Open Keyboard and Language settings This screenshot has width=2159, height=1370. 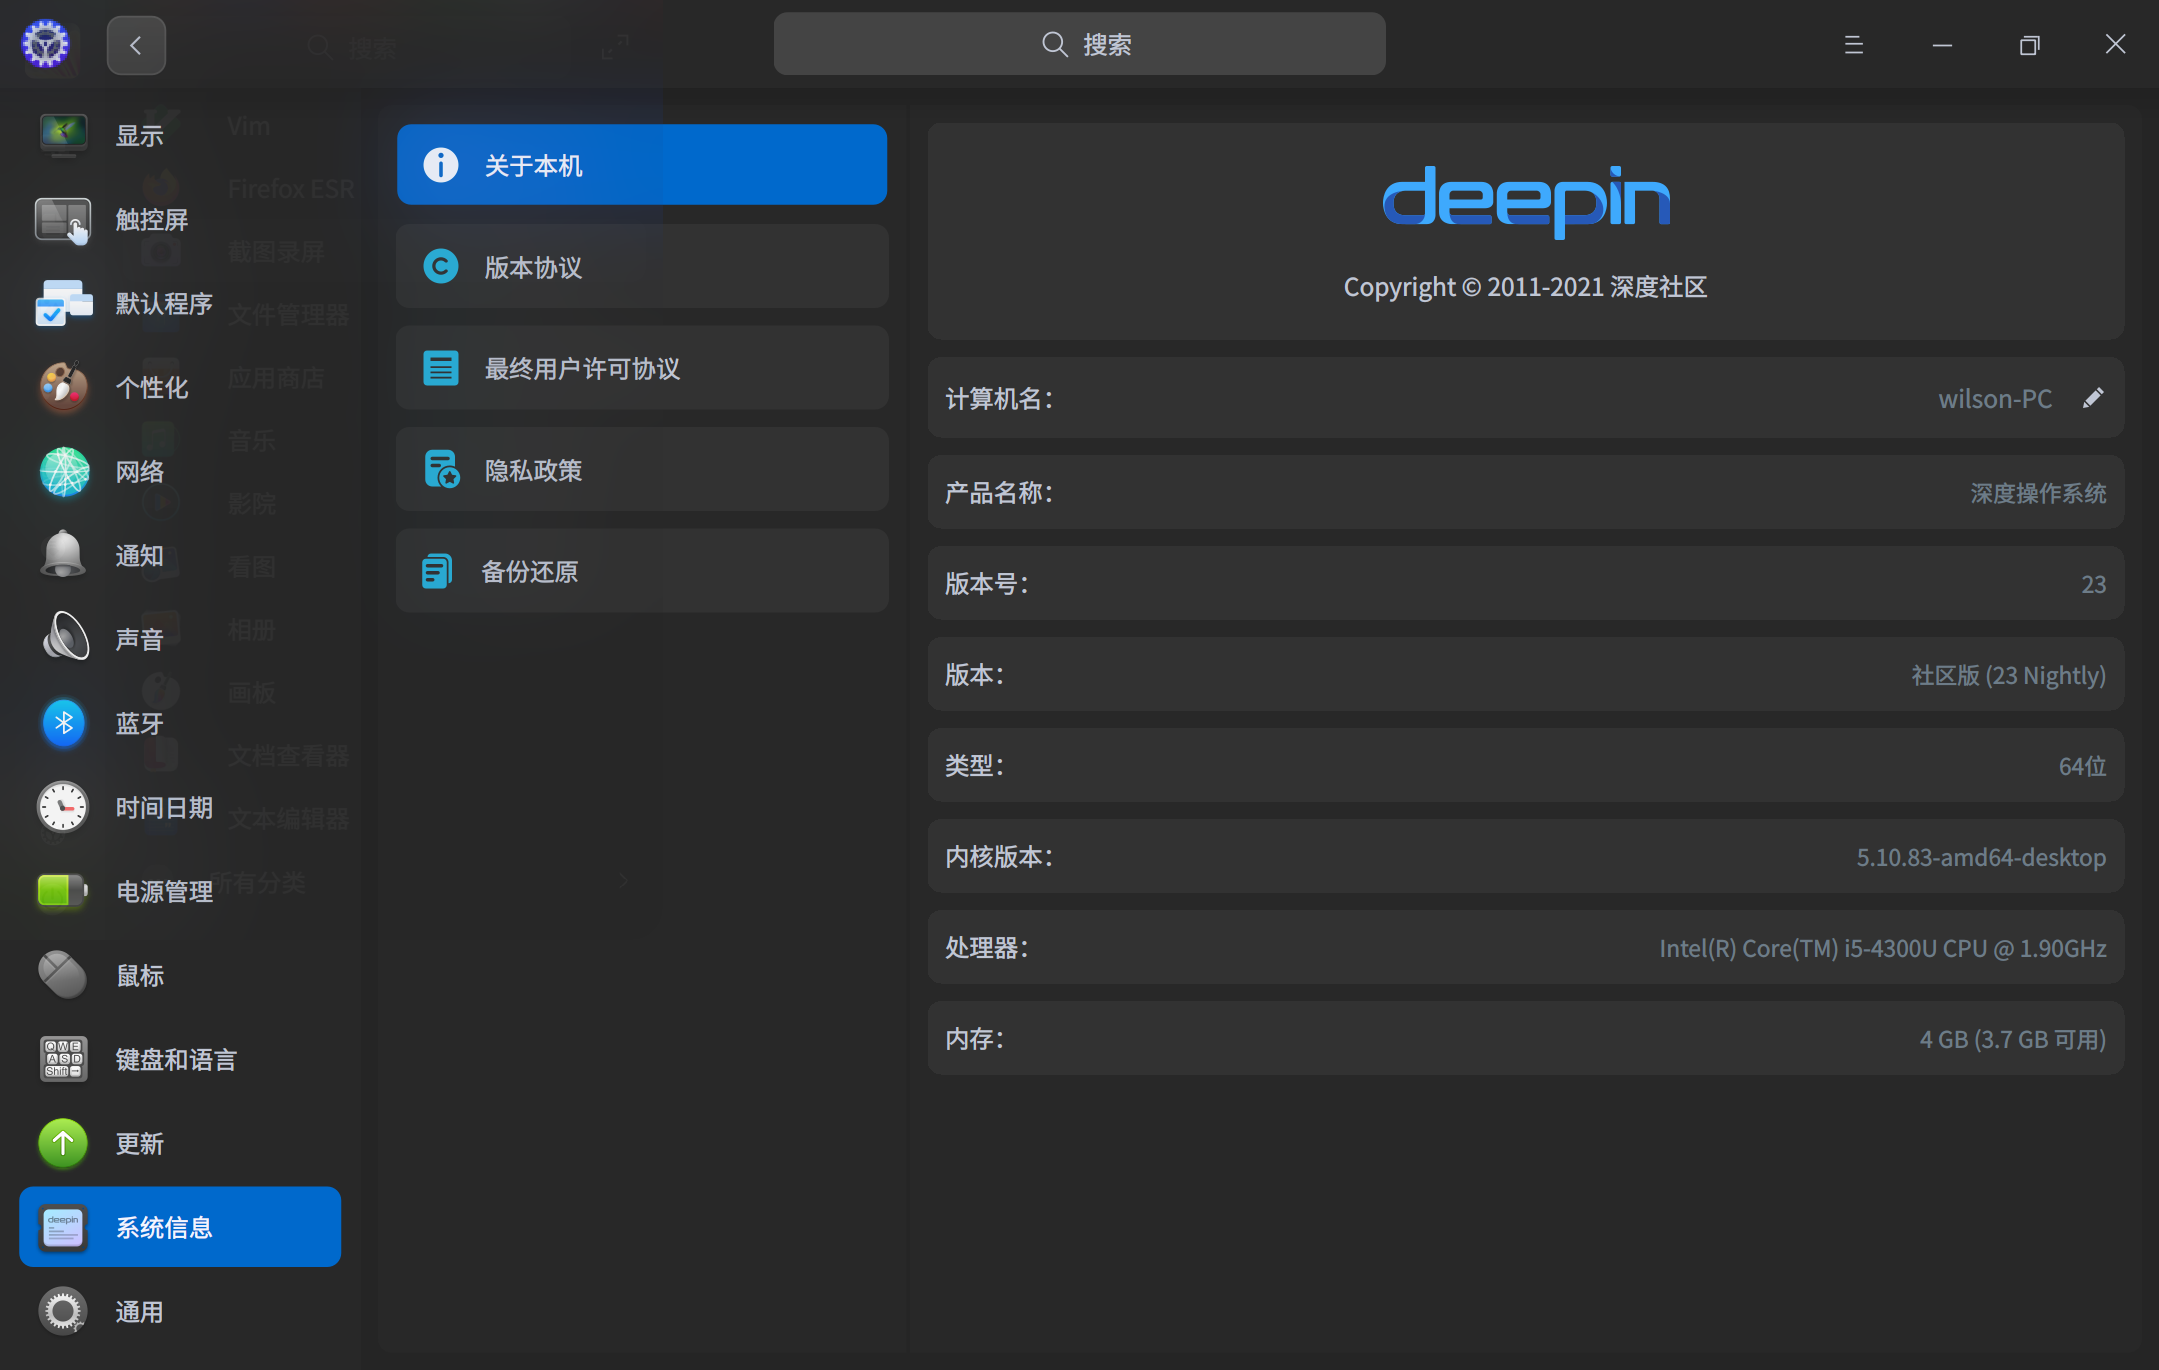(x=176, y=1059)
